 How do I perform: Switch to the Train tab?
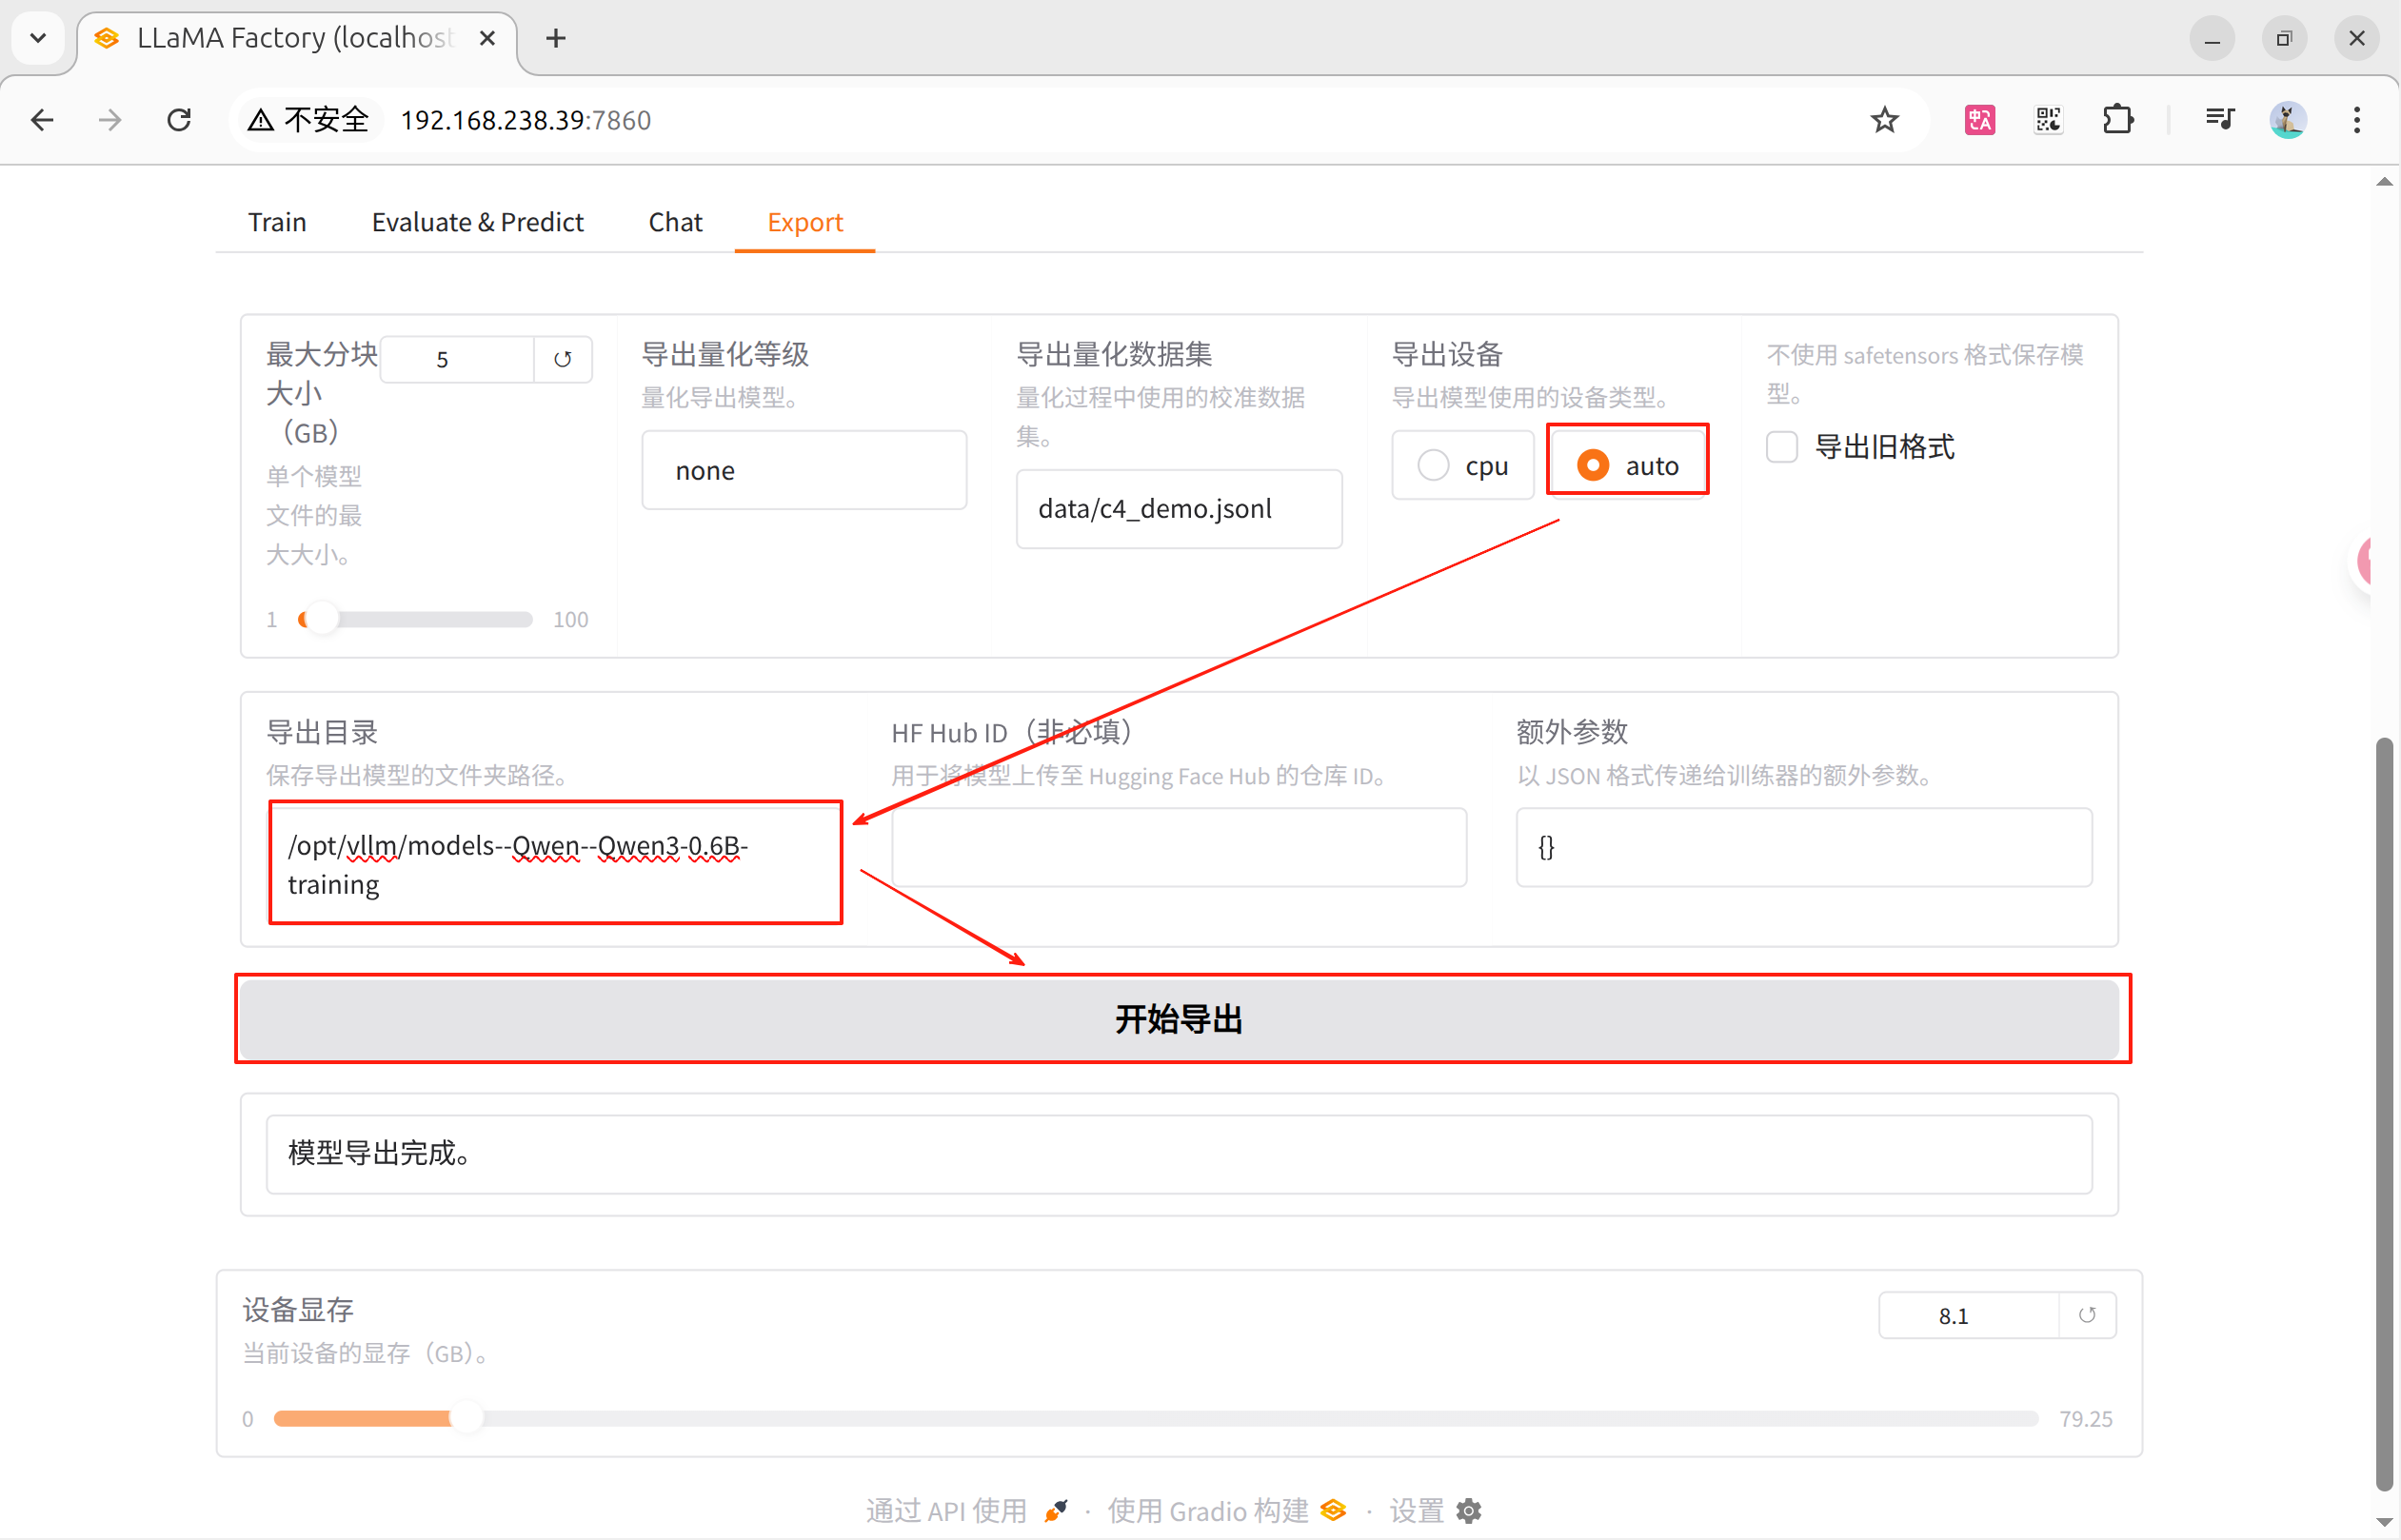(277, 222)
